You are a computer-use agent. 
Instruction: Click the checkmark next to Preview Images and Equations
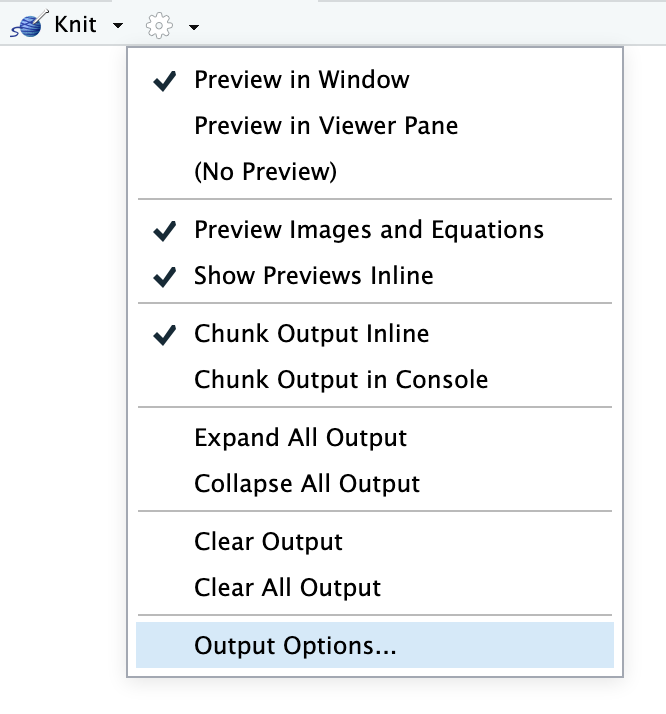tap(165, 232)
